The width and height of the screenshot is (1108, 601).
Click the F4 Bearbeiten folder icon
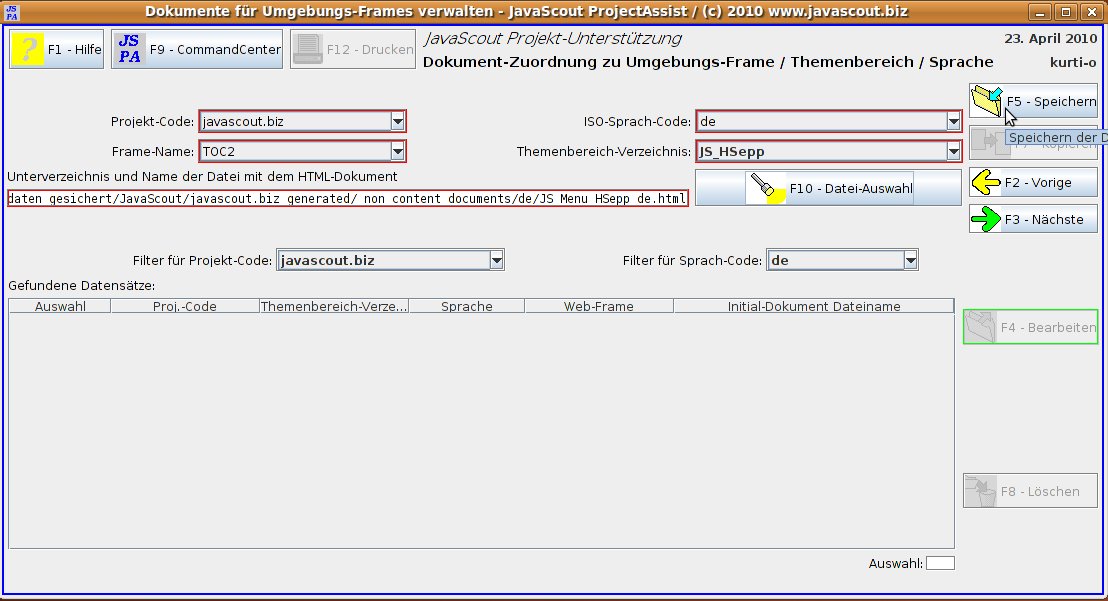click(x=981, y=327)
